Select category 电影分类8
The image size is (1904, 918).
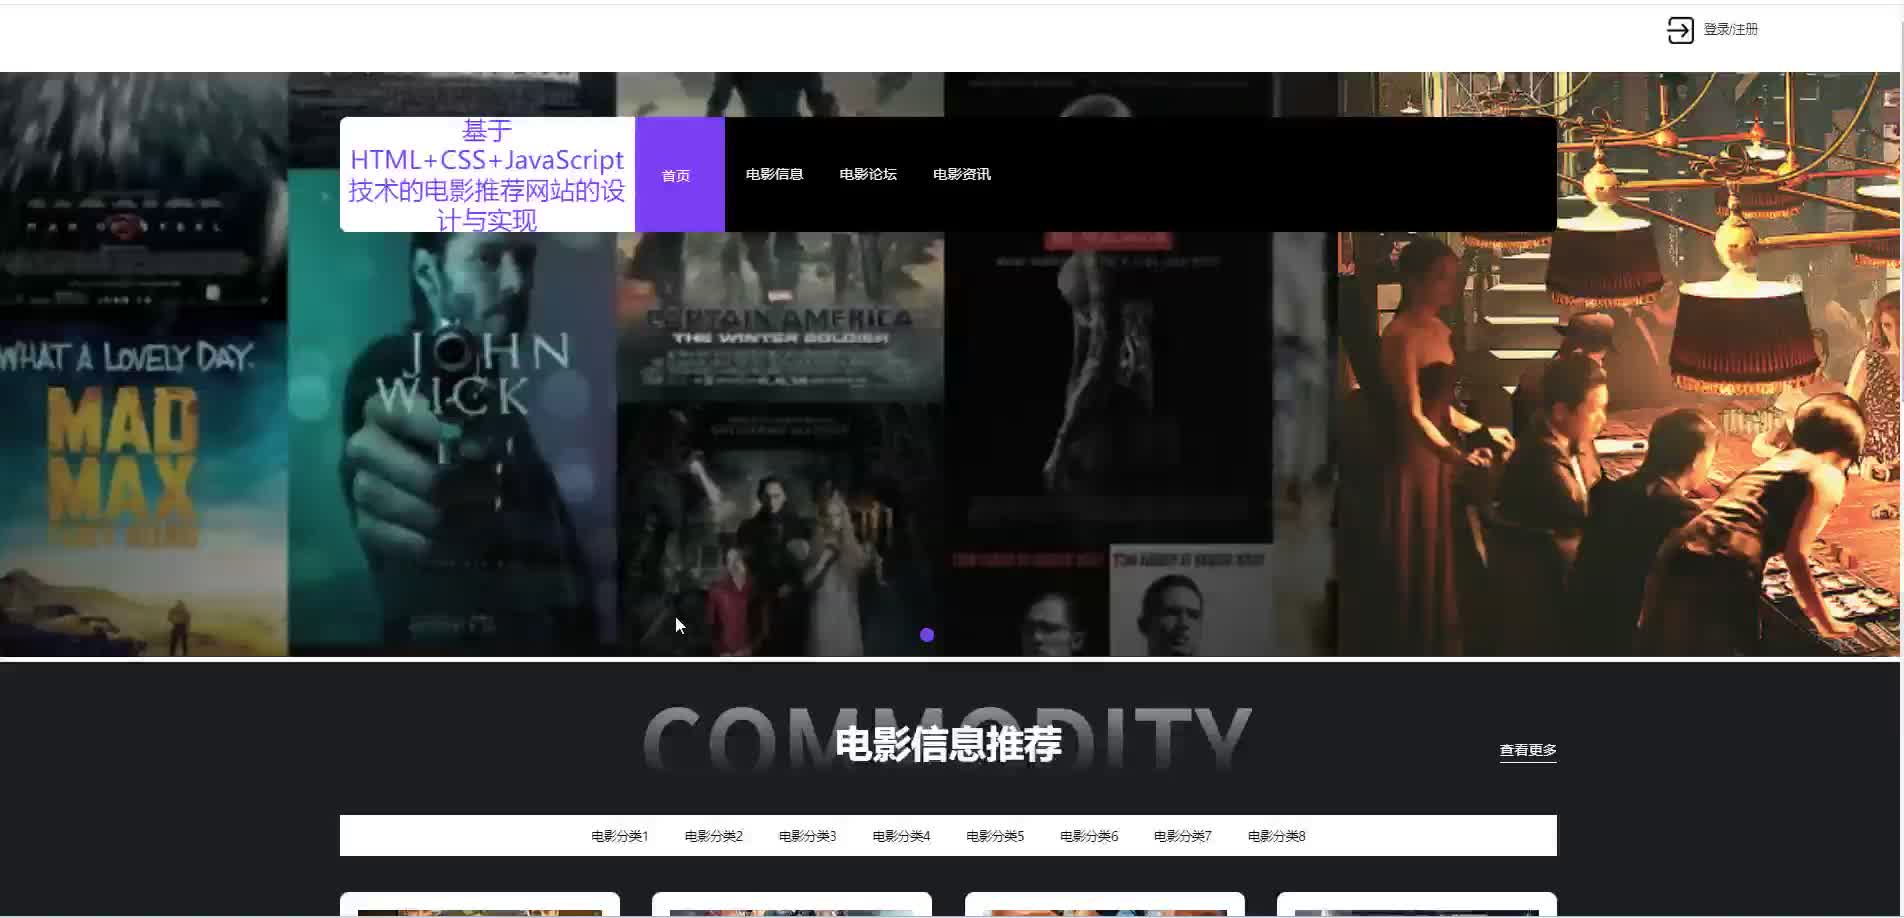point(1277,836)
